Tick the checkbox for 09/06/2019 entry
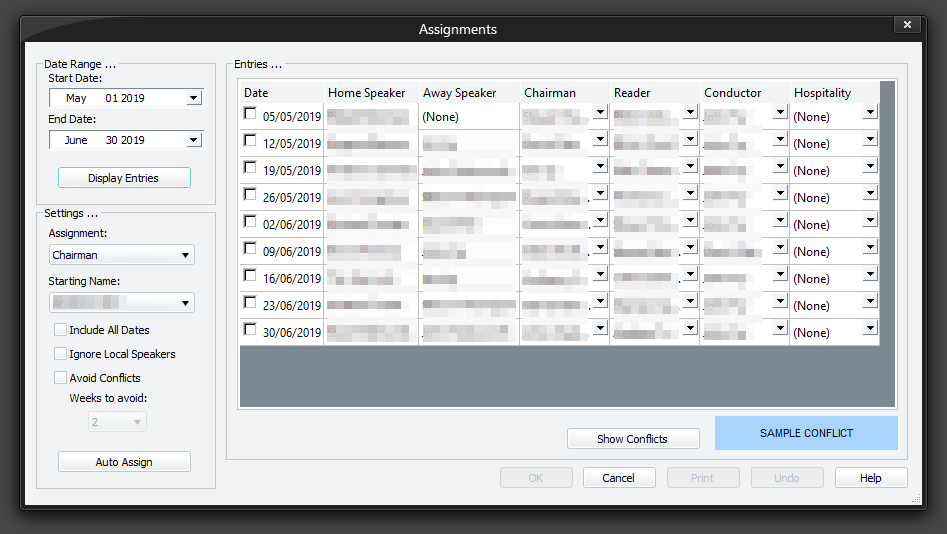This screenshot has width=947, height=534. click(x=250, y=248)
